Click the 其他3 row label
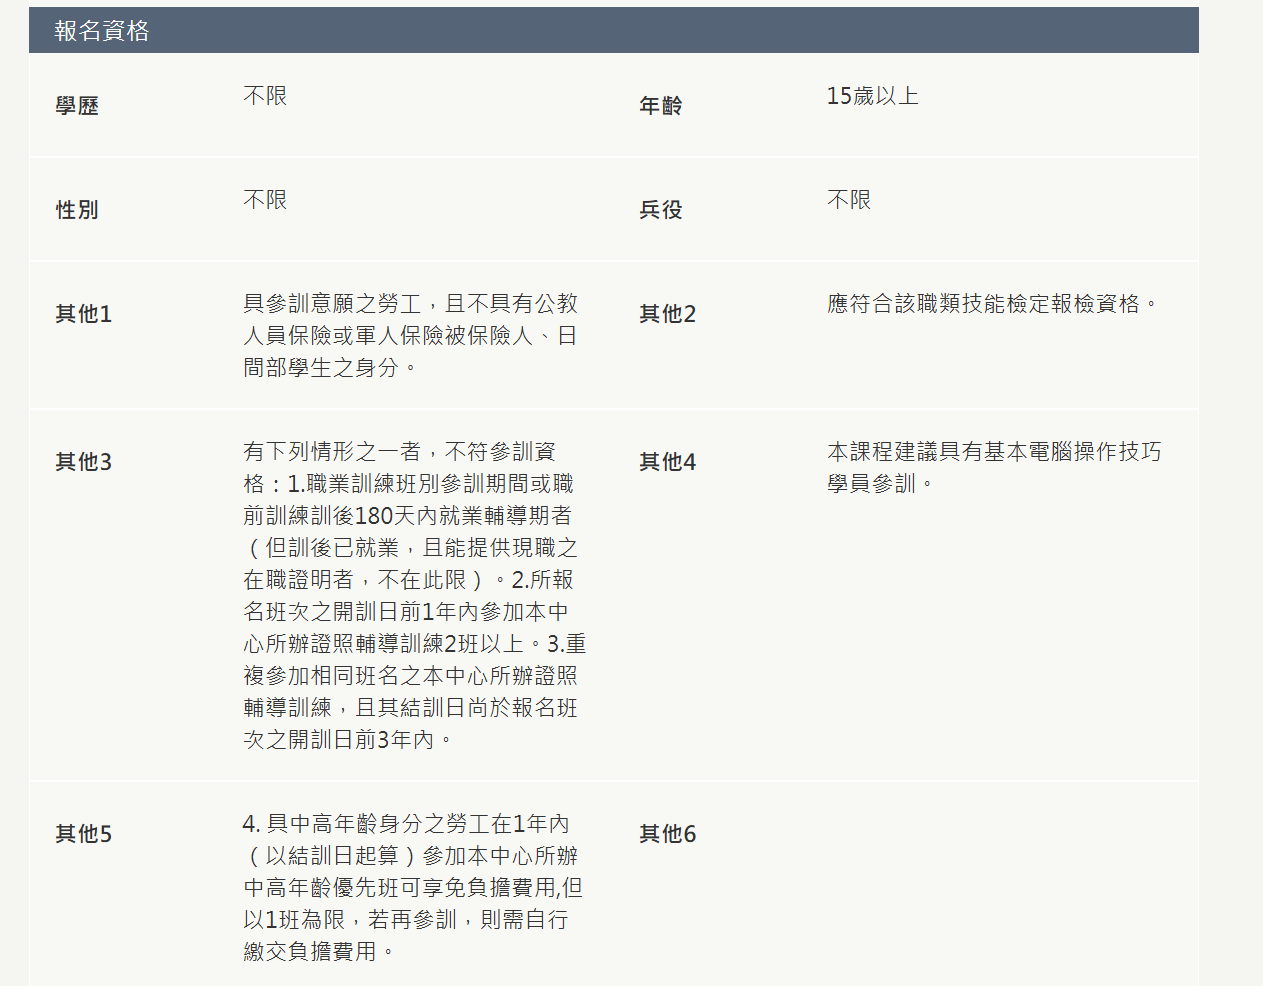The image size is (1263, 986). click(83, 462)
